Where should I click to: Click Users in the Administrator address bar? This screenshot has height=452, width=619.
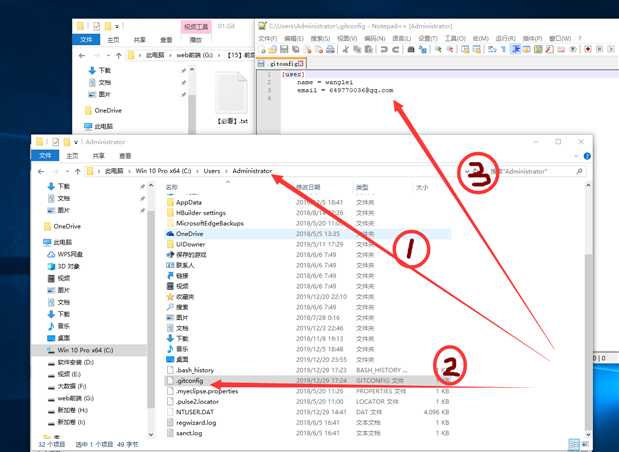click(212, 171)
